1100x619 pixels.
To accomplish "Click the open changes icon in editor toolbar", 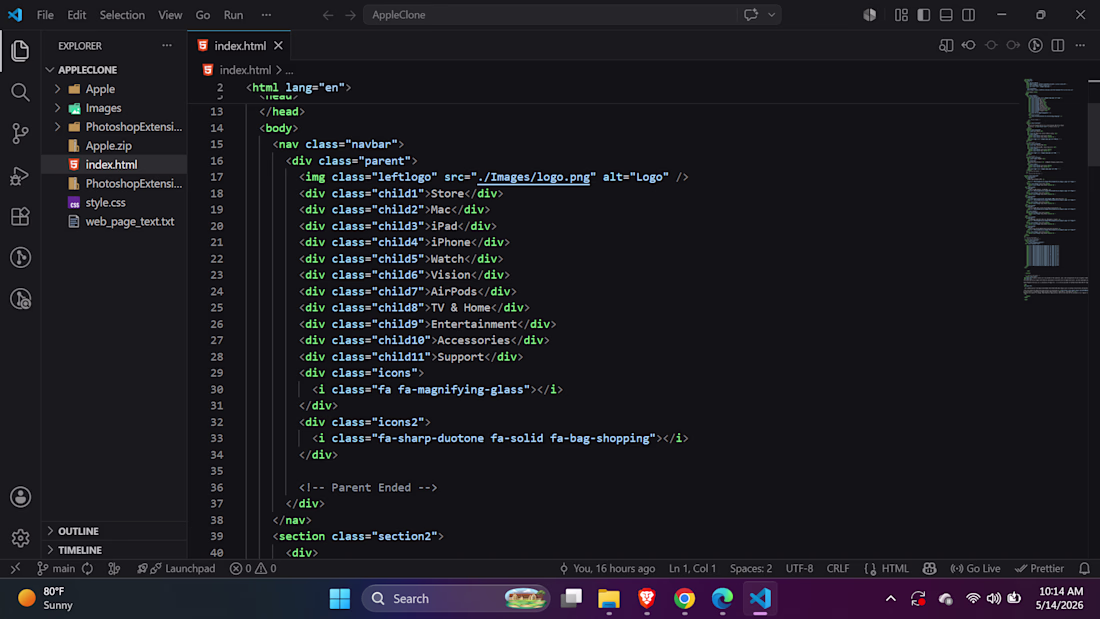I will point(946,46).
